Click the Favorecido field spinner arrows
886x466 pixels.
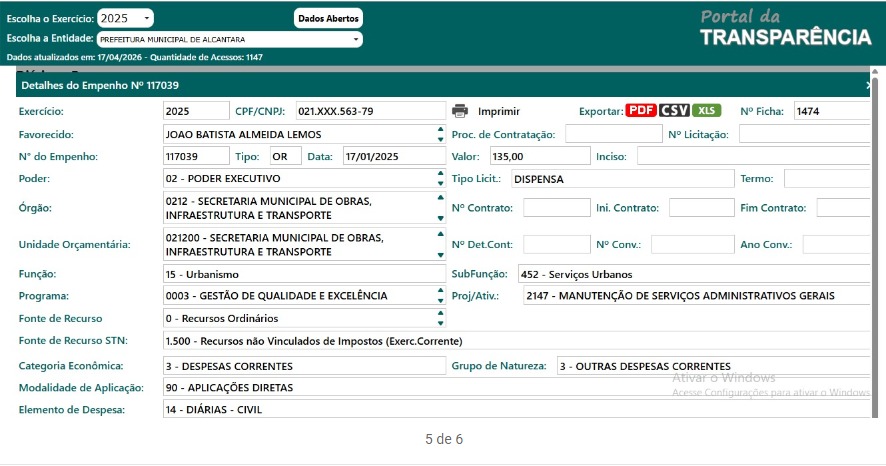(440, 134)
